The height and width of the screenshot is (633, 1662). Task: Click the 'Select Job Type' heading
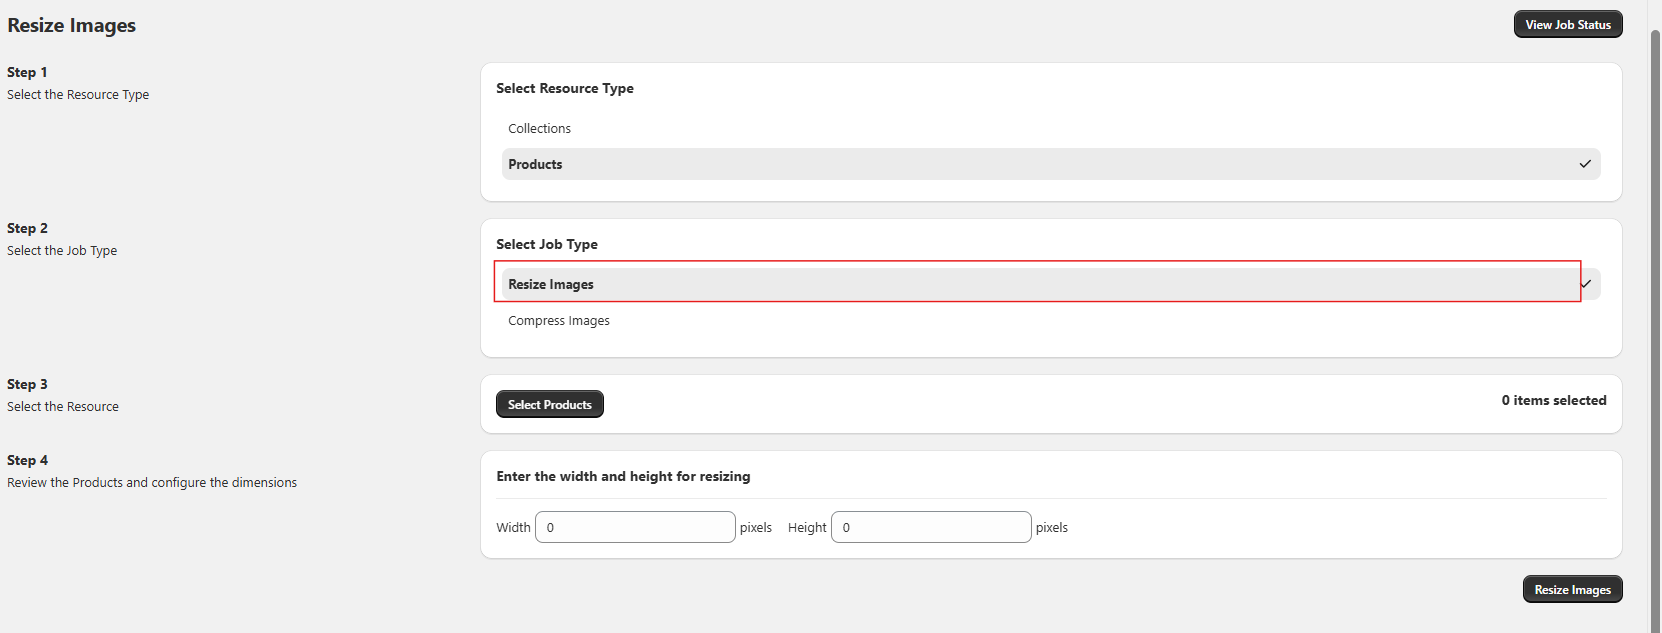(547, 244)
